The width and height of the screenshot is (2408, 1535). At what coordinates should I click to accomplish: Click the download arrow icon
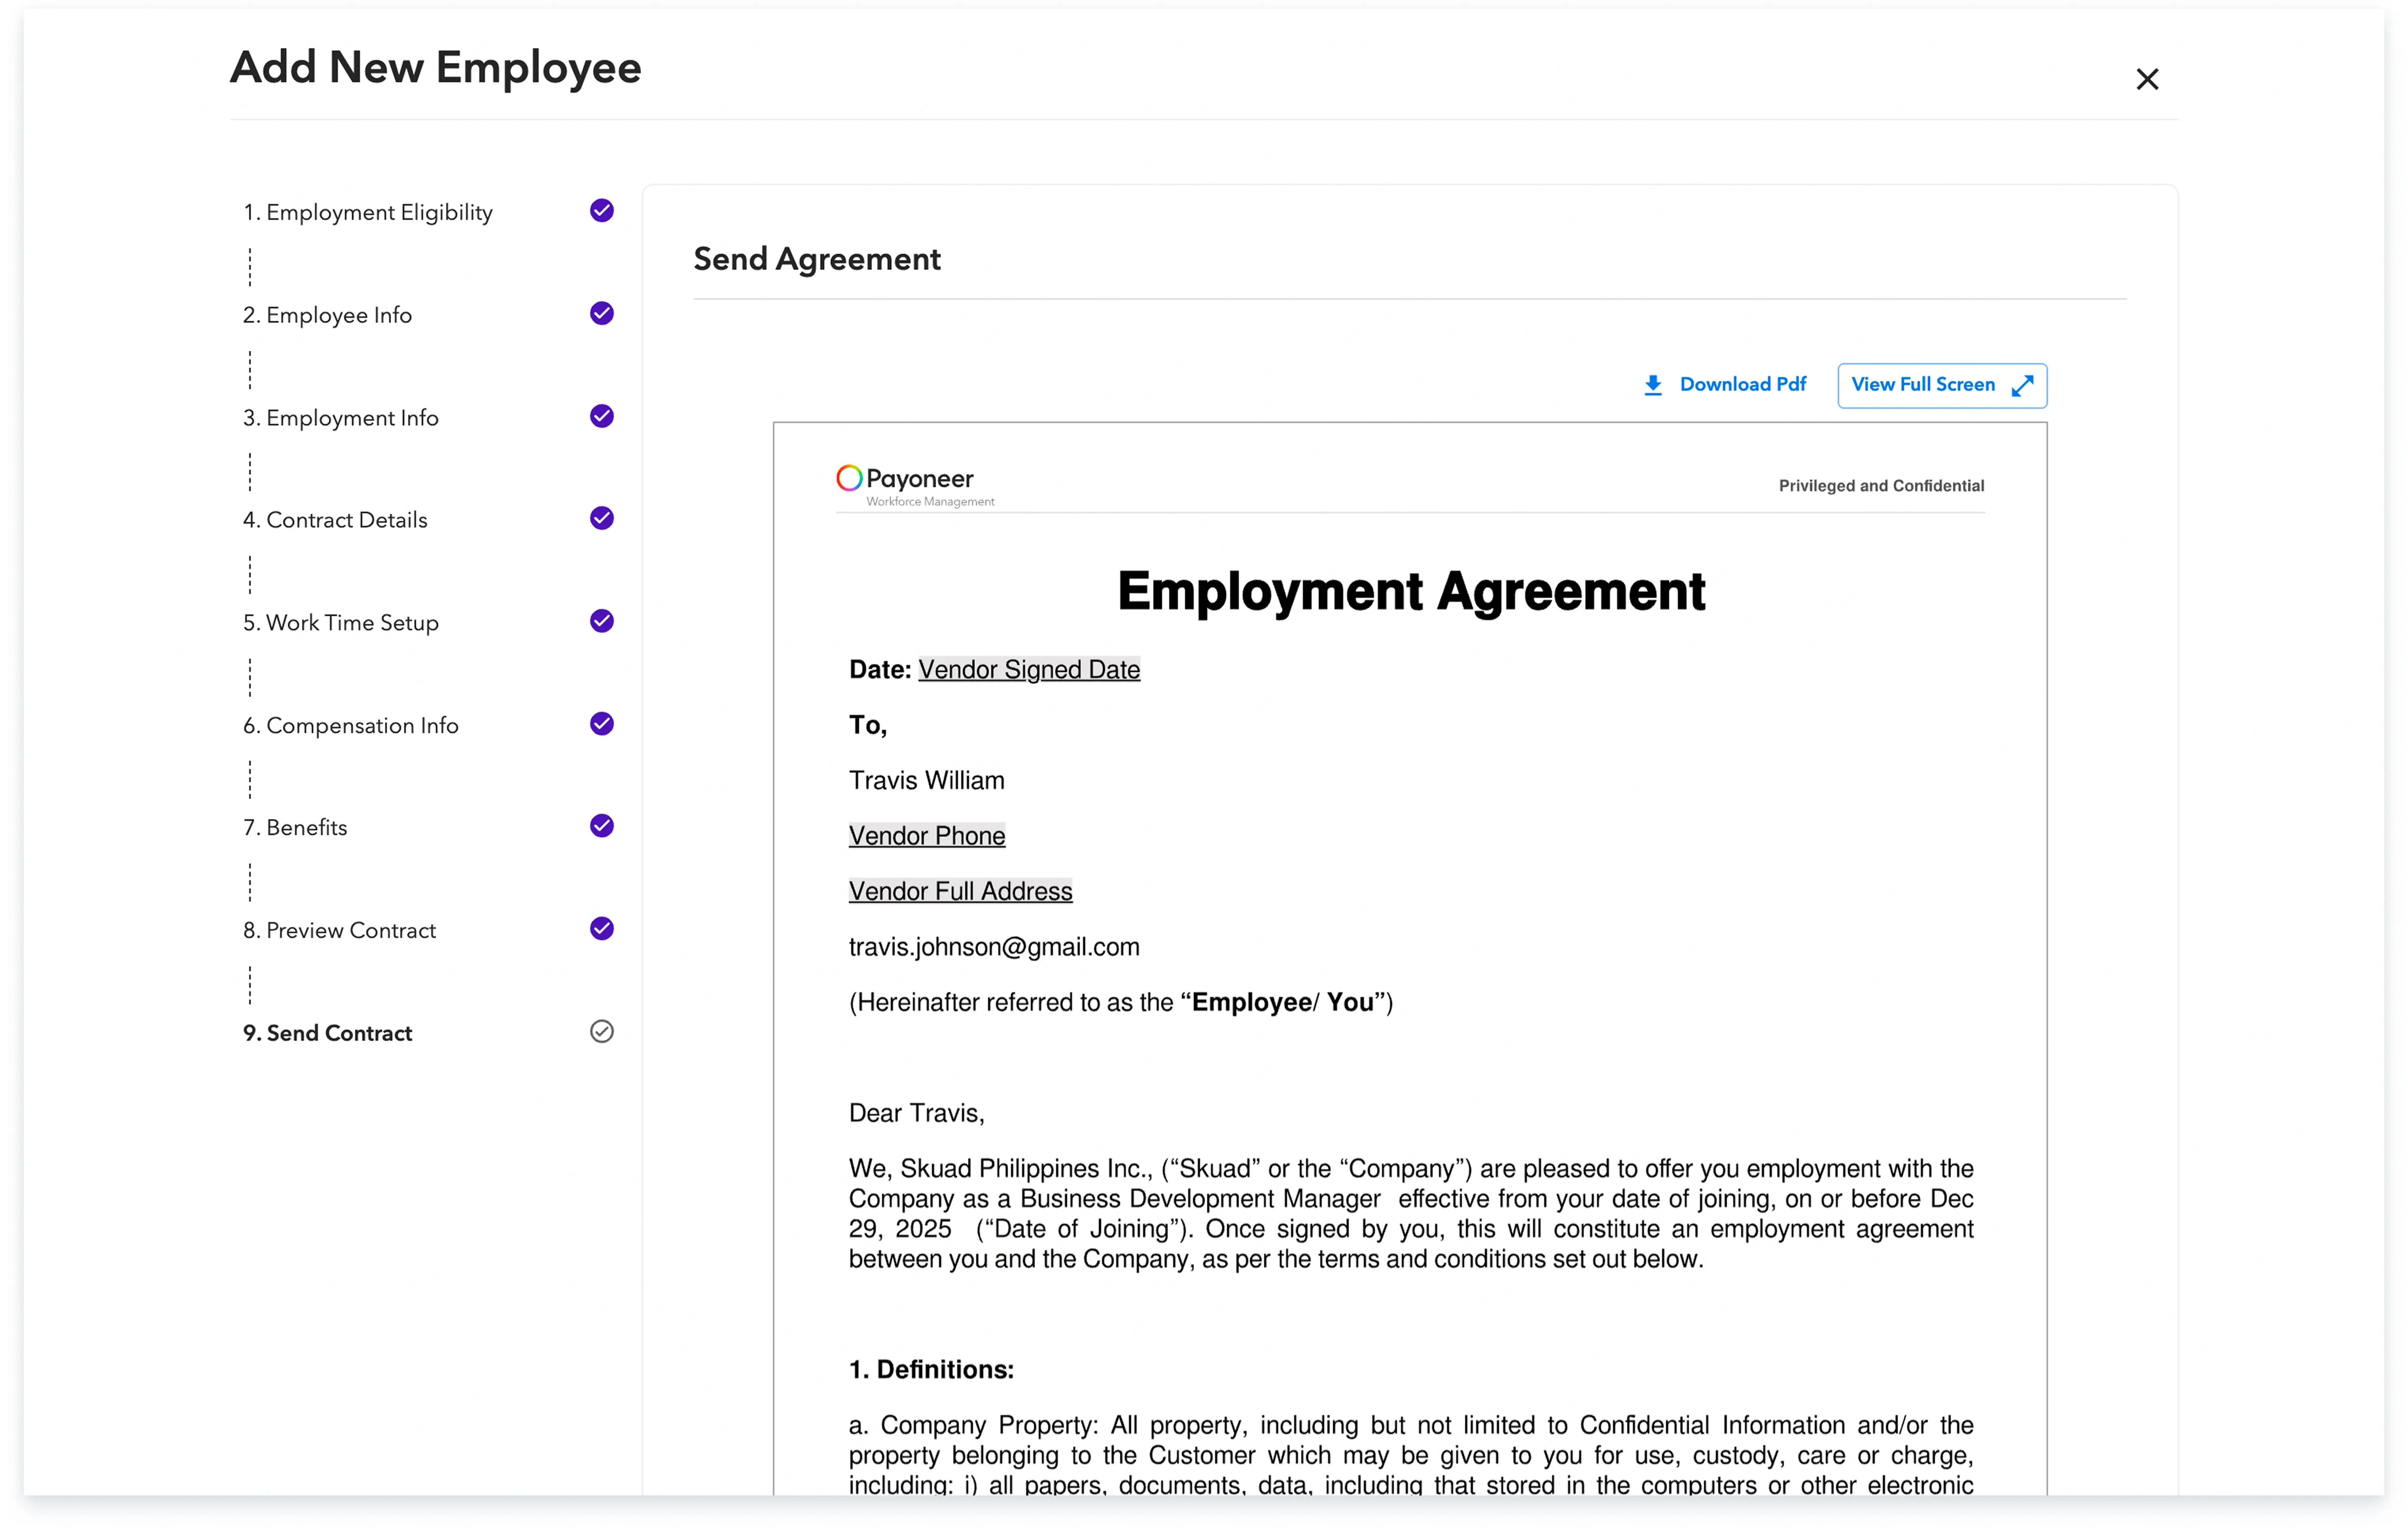1653,385
